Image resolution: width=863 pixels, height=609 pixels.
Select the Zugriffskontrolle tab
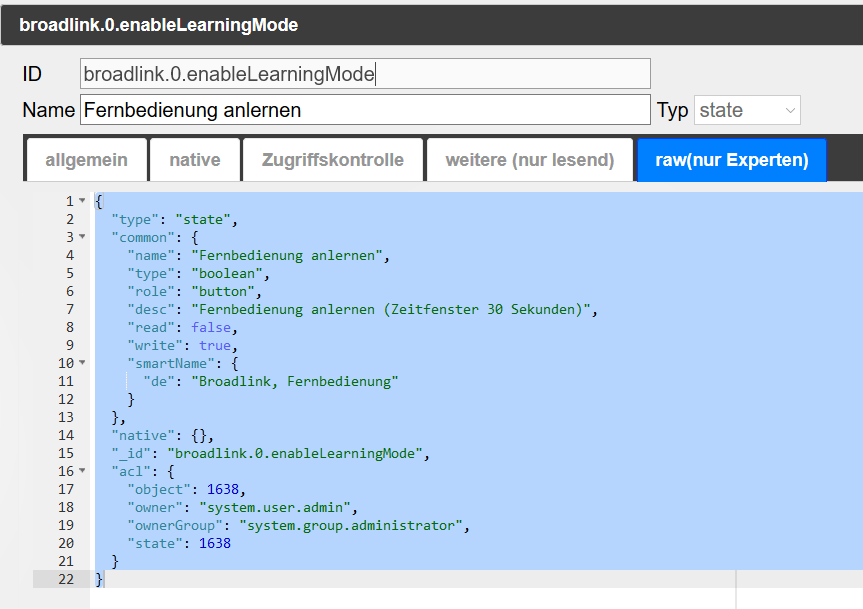coord(332,160)
